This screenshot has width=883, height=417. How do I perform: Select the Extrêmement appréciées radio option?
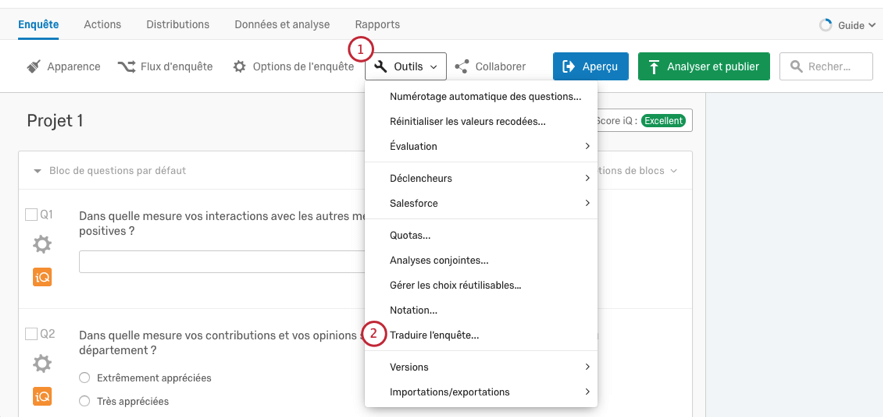pos(84,378)
